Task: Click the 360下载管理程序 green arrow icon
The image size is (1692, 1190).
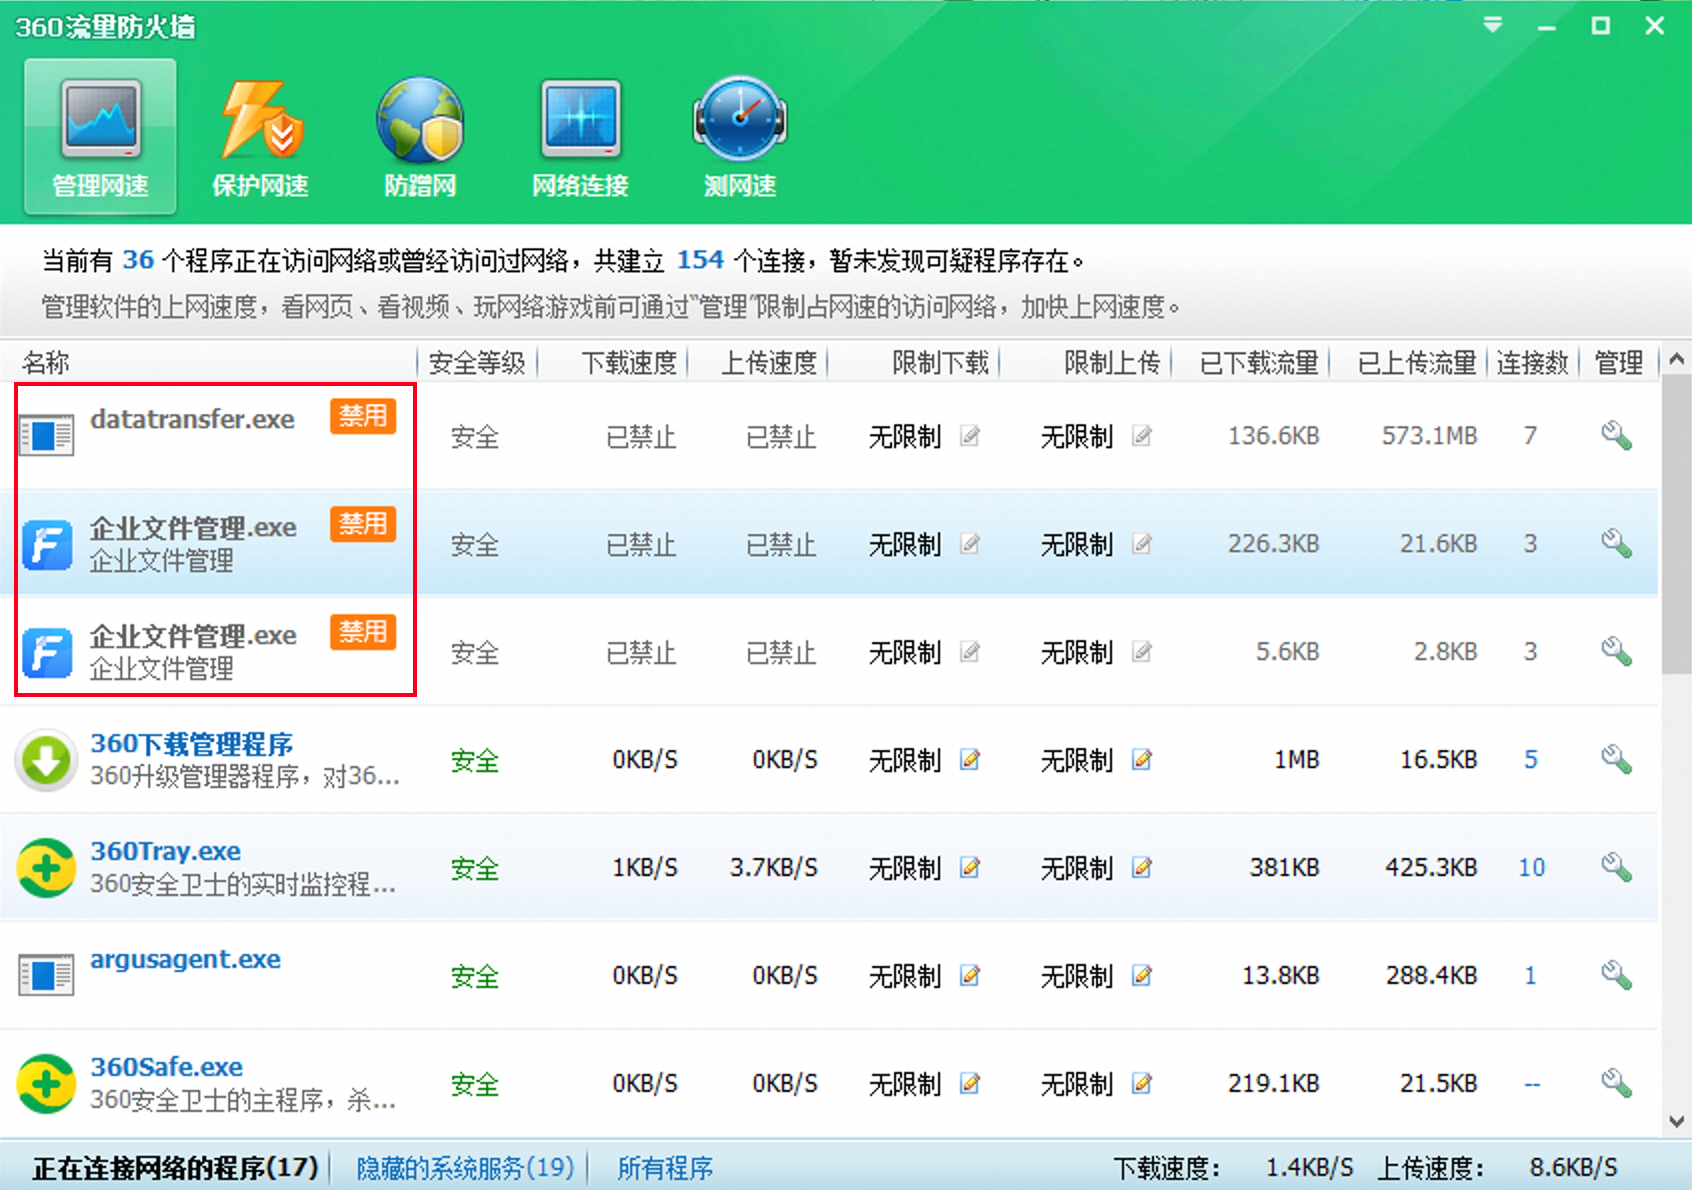Action: pos(46,760)
